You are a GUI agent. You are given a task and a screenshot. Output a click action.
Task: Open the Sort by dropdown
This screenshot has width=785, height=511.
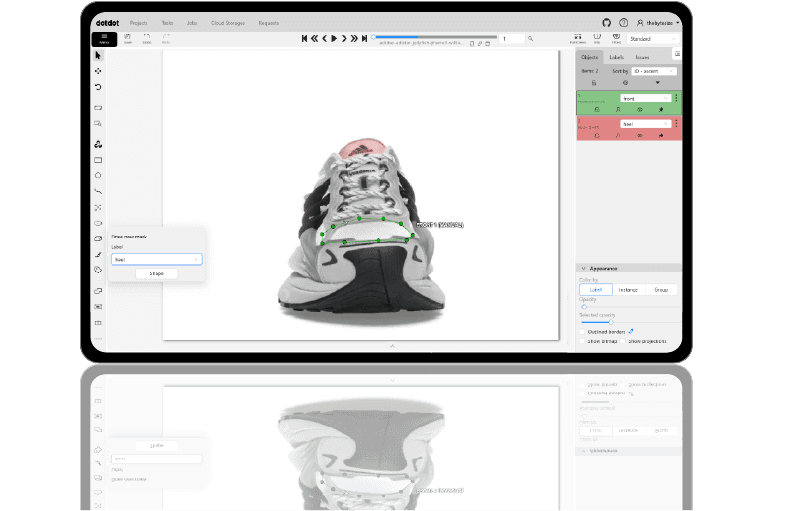coord(654,71)
